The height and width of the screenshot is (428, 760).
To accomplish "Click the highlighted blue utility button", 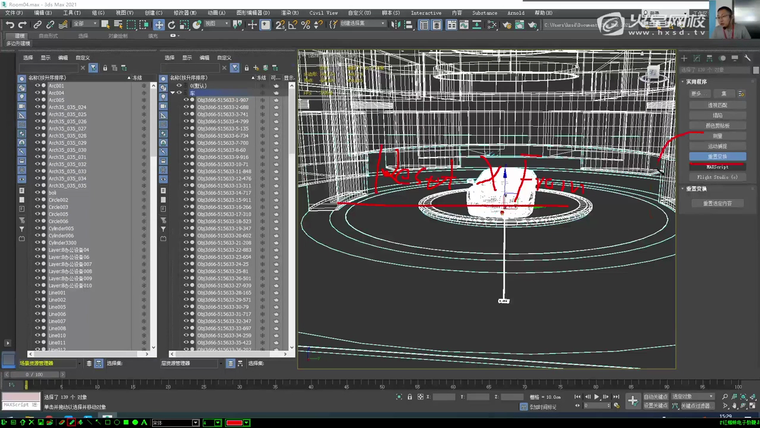I will click(717, 157).
